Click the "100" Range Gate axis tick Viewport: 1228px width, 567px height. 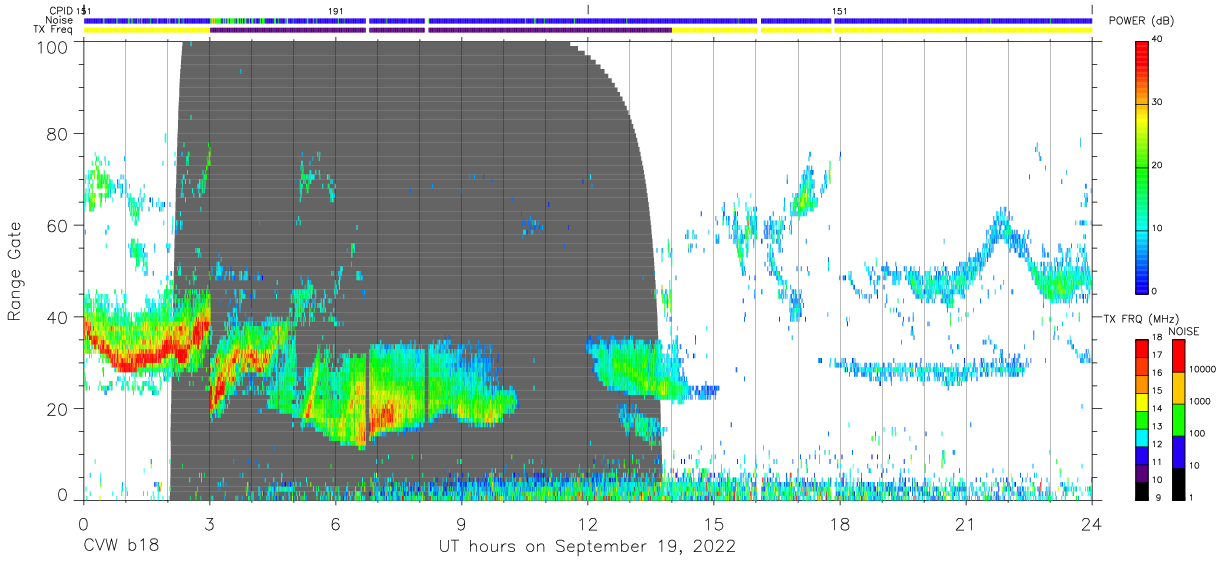click(x=53, y=46)
